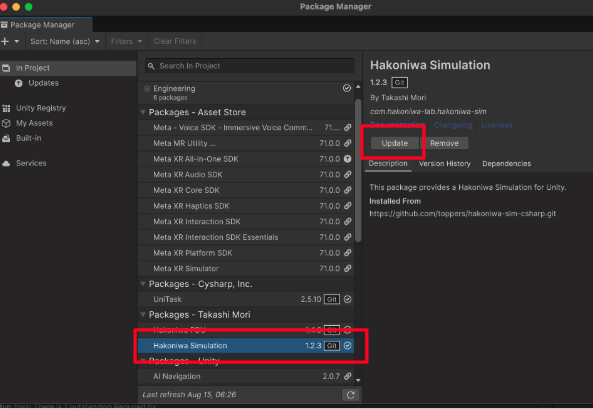This screenshot has width=593, height=409.
Task: Select In Project in the sidebar
Action: pos(68,68)
